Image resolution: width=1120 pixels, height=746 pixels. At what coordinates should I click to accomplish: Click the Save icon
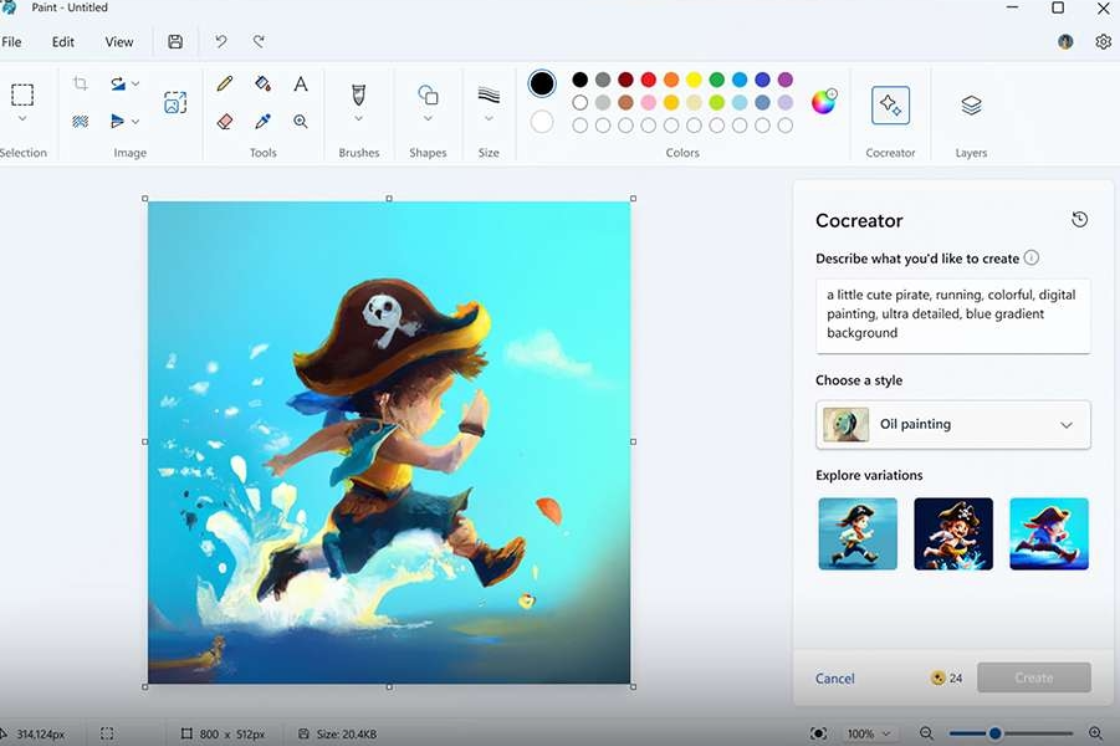175,42
